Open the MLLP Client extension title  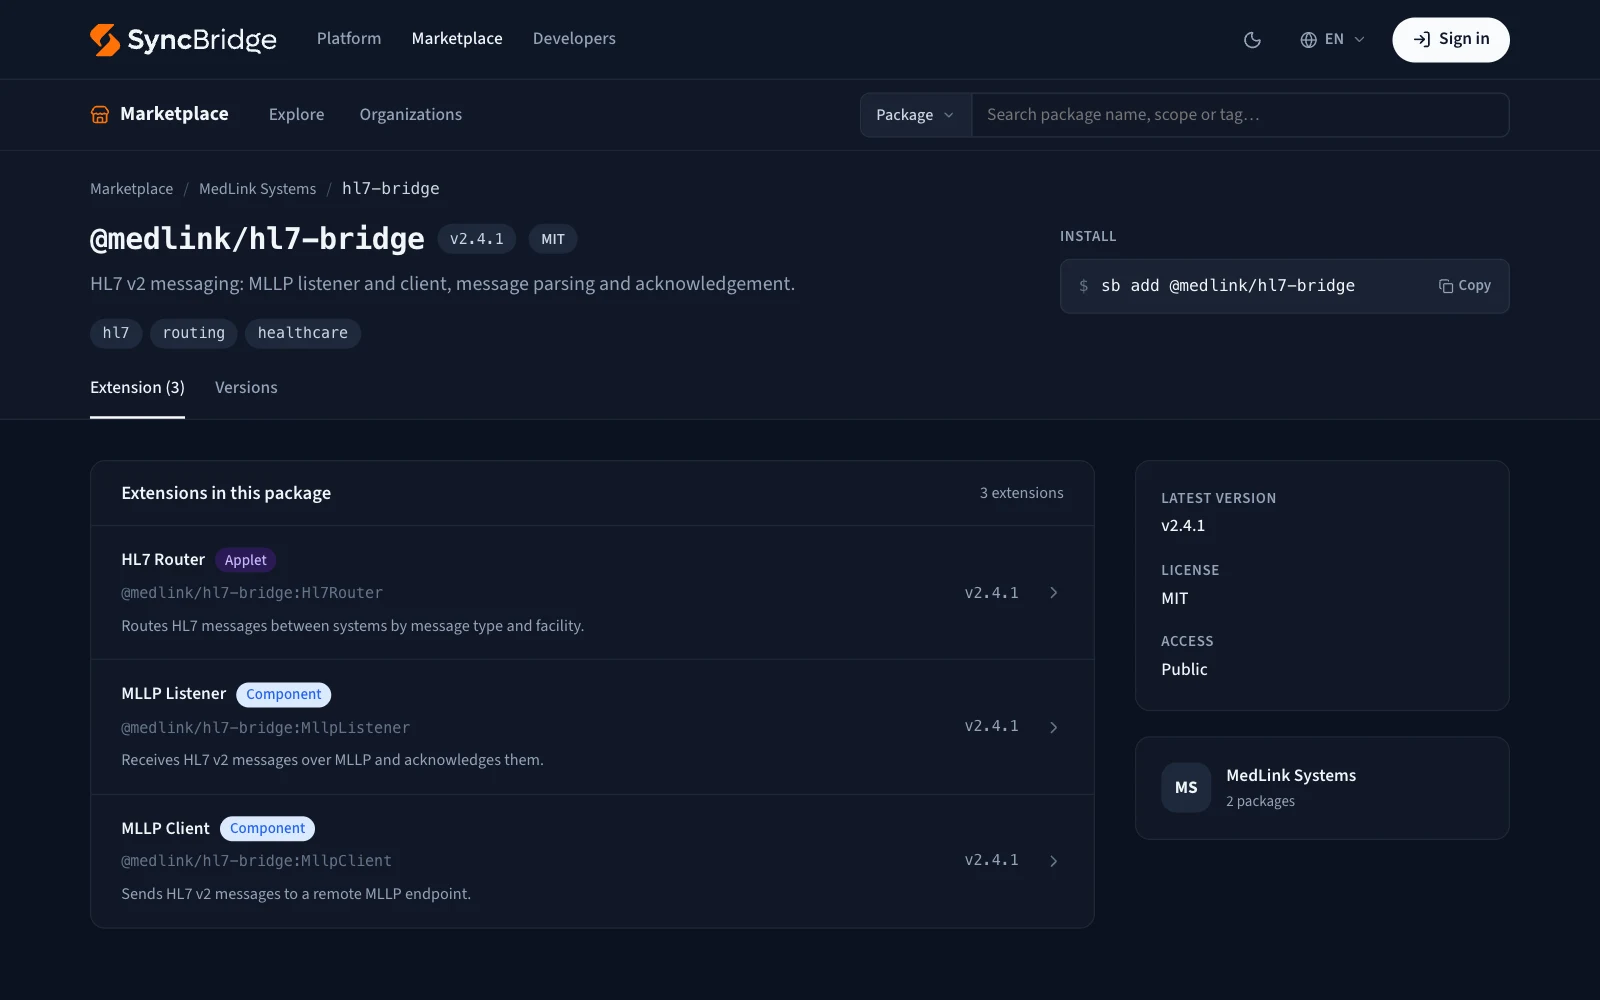(165, 829)
